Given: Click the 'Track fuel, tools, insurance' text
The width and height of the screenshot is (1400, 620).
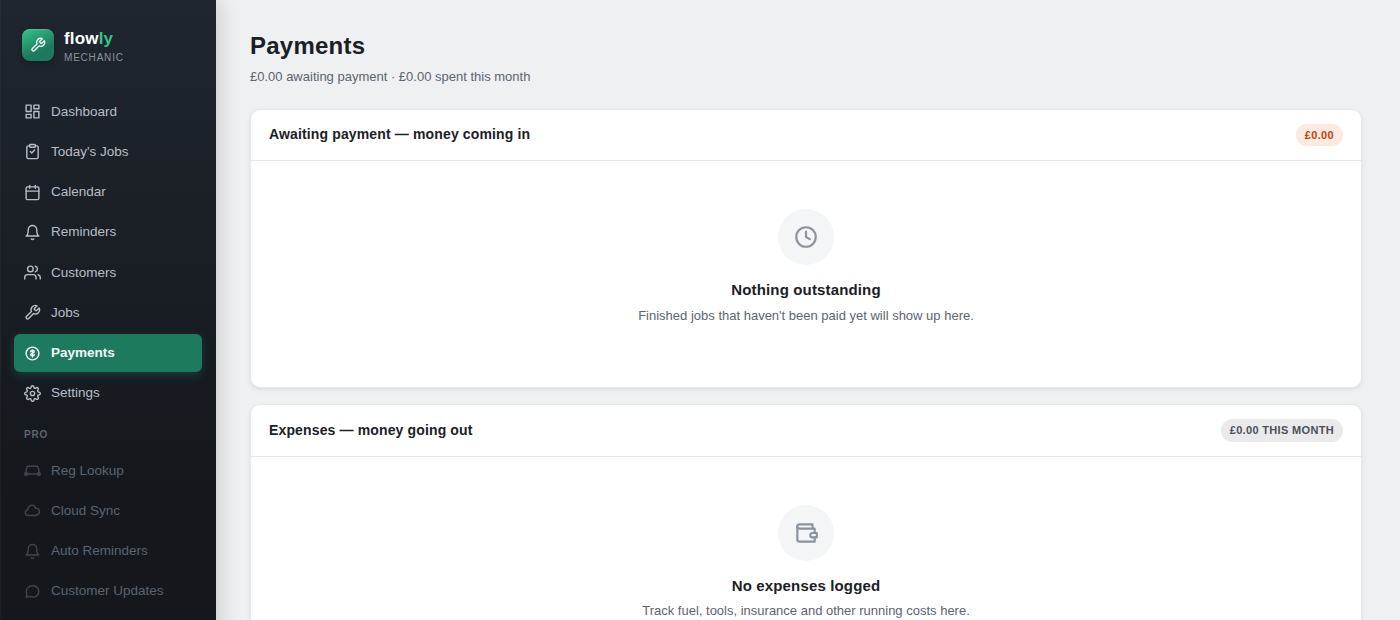Looking at the screenshot, I should coord(806,610).
